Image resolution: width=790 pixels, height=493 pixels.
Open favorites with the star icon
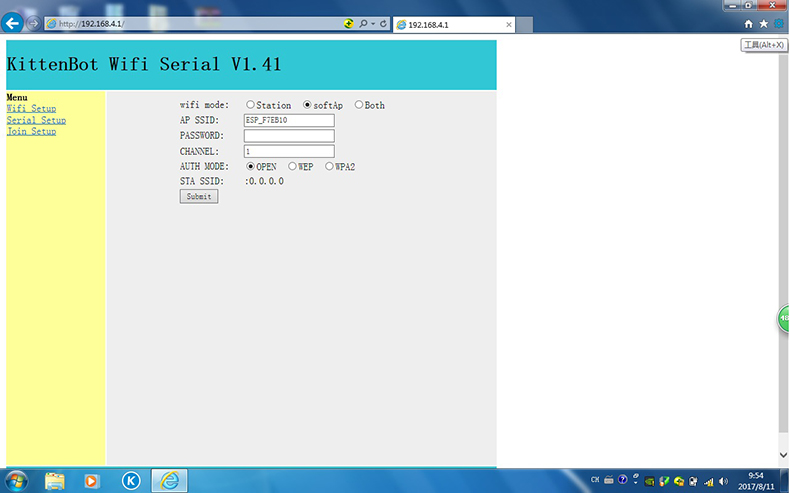click(764, 24)
